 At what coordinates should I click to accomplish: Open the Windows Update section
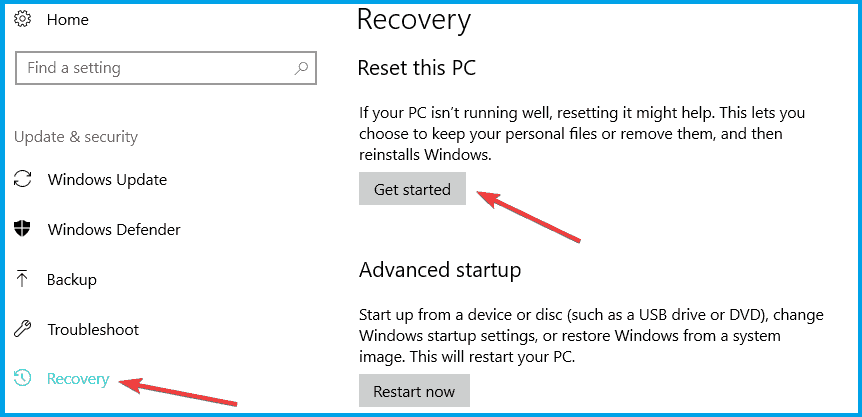[x=107, y=180]
